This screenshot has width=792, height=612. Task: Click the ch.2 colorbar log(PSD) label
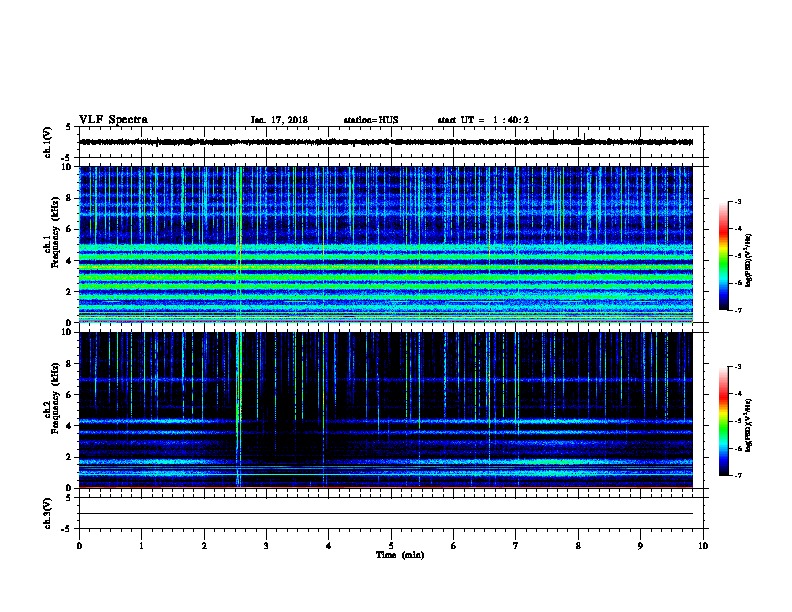[748, 425]
